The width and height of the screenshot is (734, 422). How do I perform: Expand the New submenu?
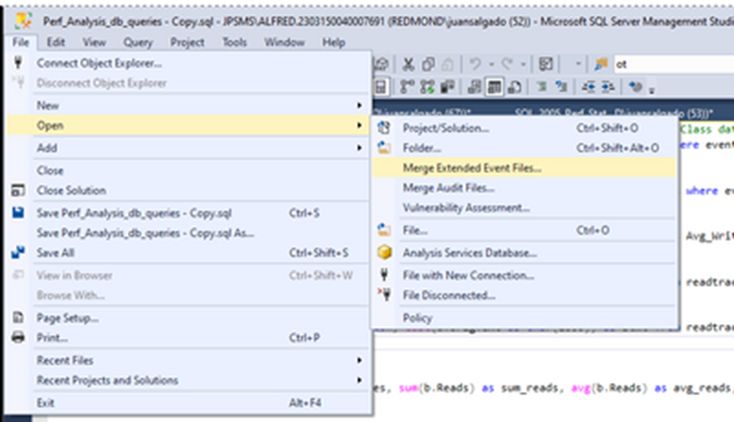[359, 105]
